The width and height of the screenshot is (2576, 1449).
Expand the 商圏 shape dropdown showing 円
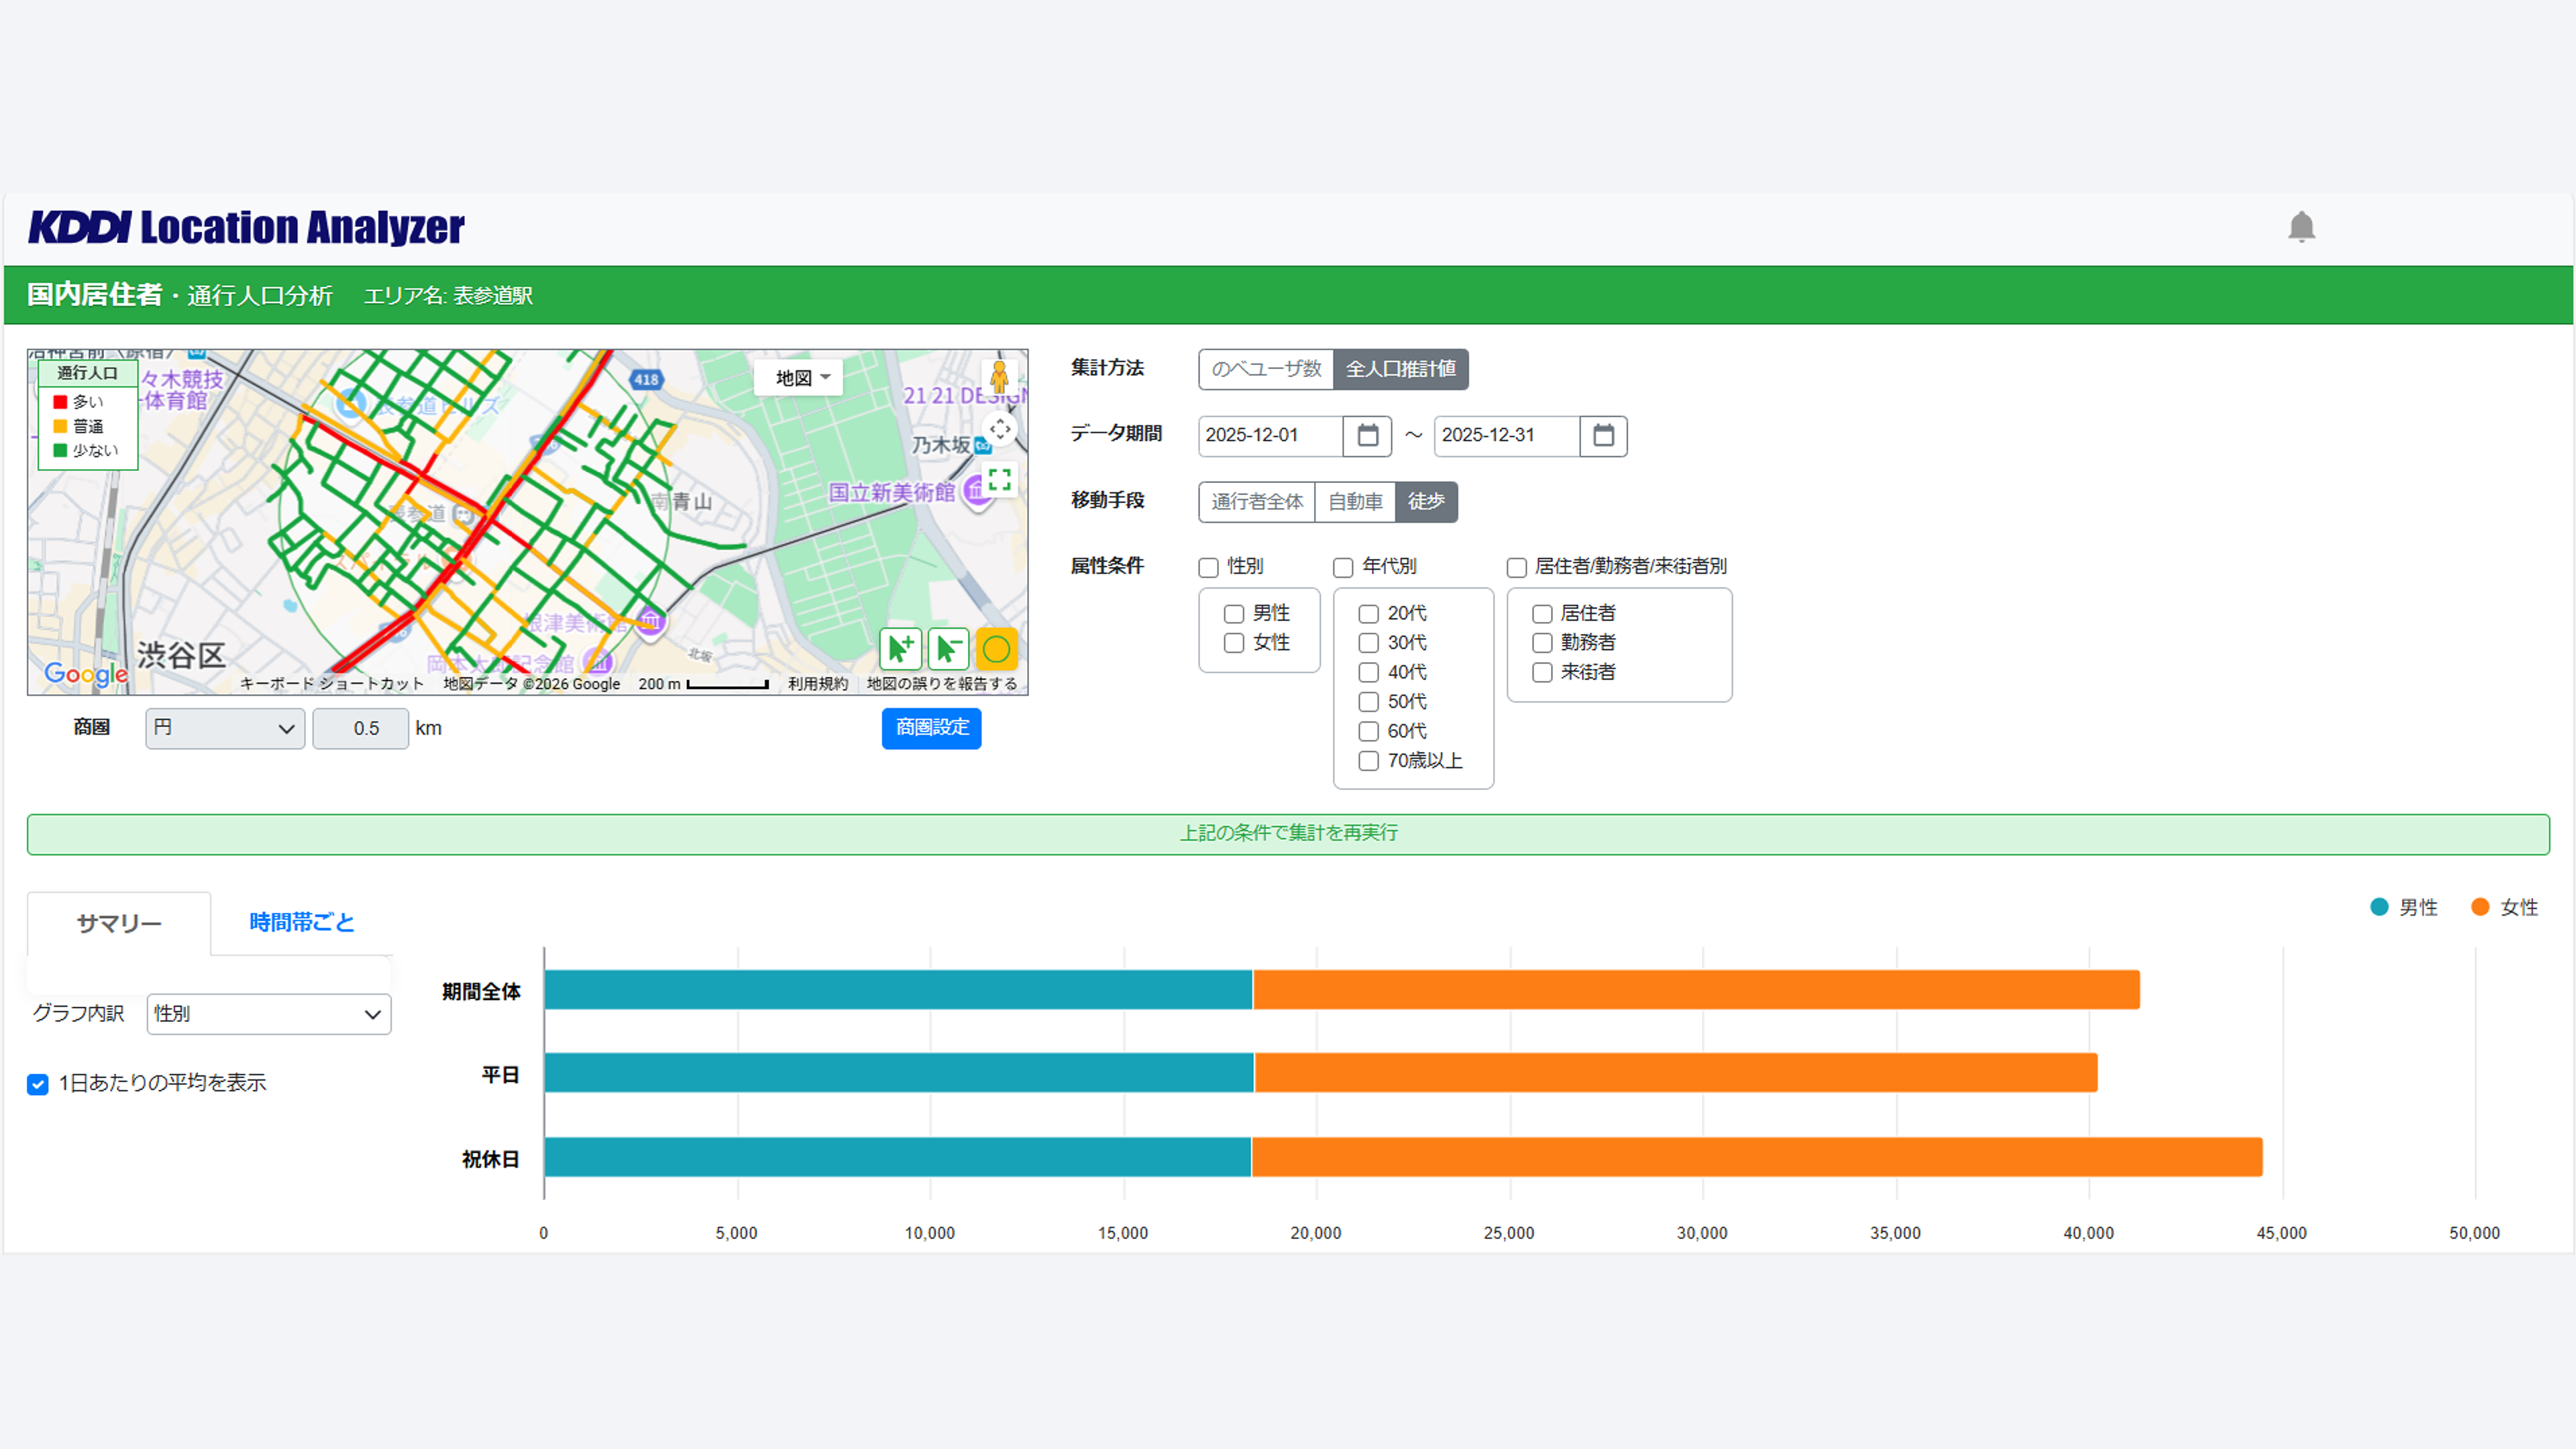[x=225, y=729]
